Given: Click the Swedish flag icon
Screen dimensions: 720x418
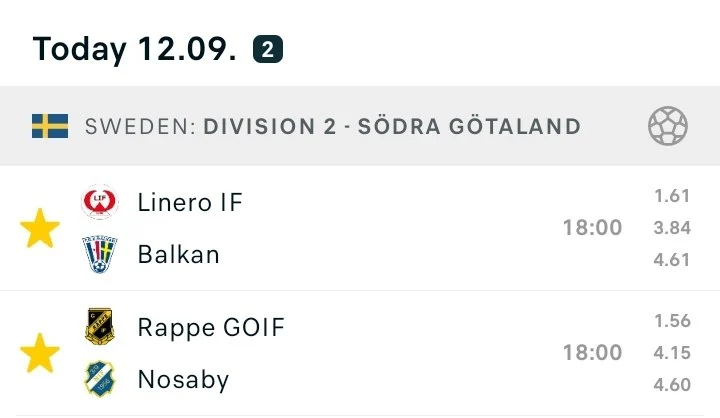Looking at the screenshot, I should [50, 126].
